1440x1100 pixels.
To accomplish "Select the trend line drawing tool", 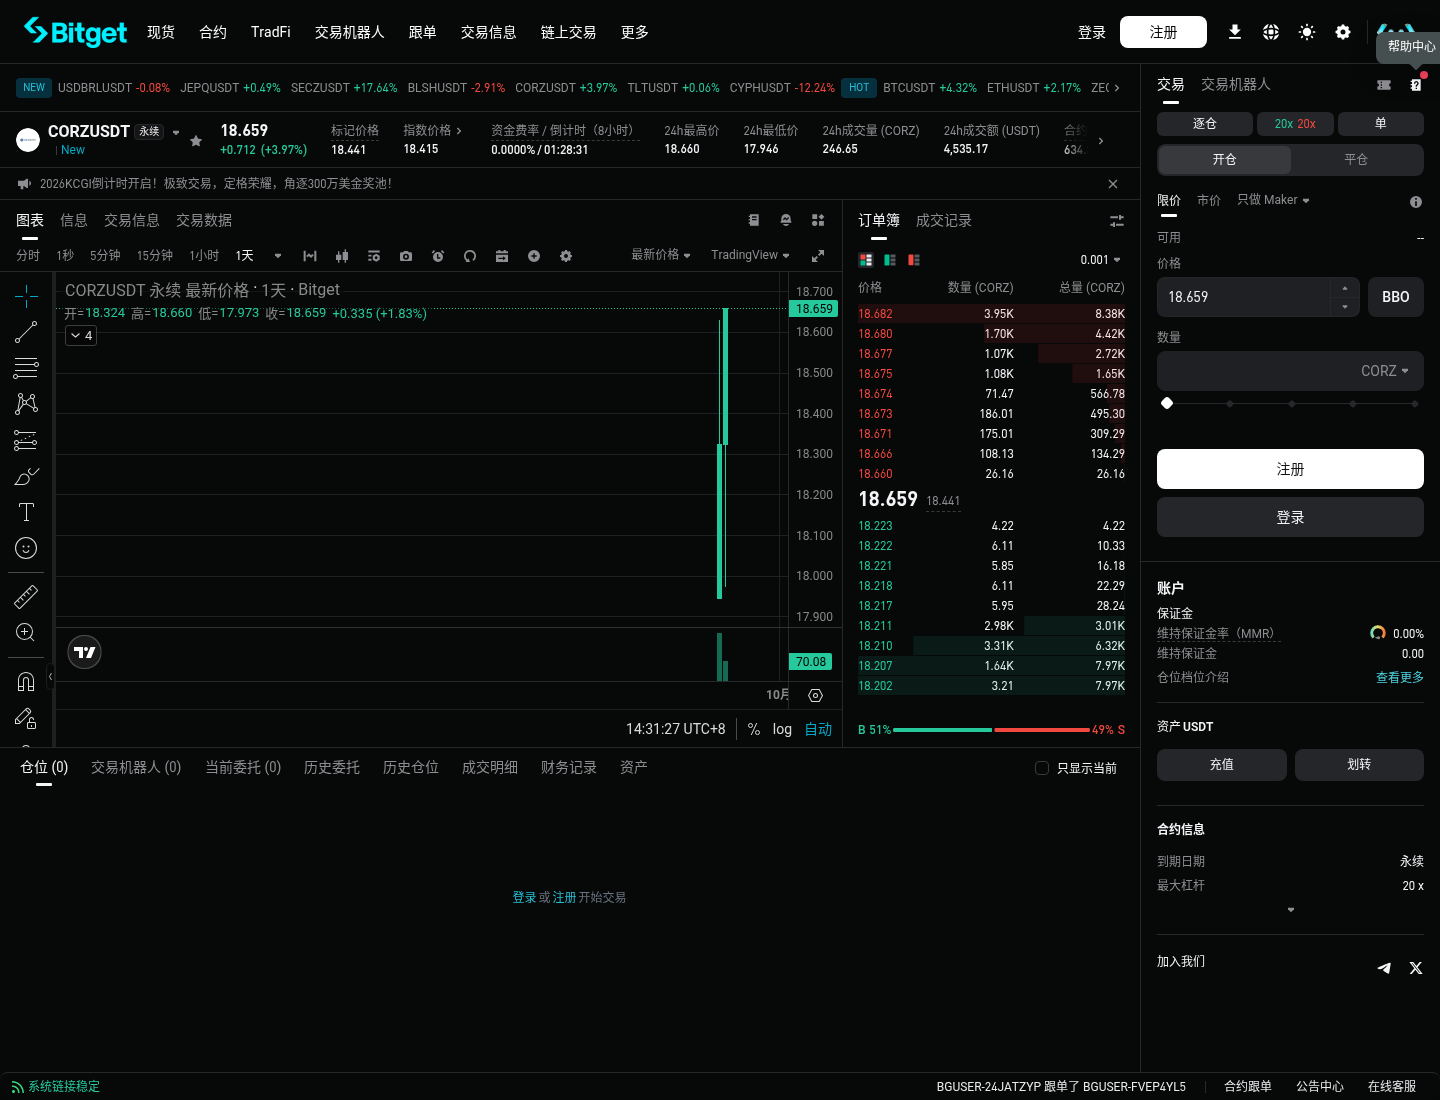I will tap(26, 332).
